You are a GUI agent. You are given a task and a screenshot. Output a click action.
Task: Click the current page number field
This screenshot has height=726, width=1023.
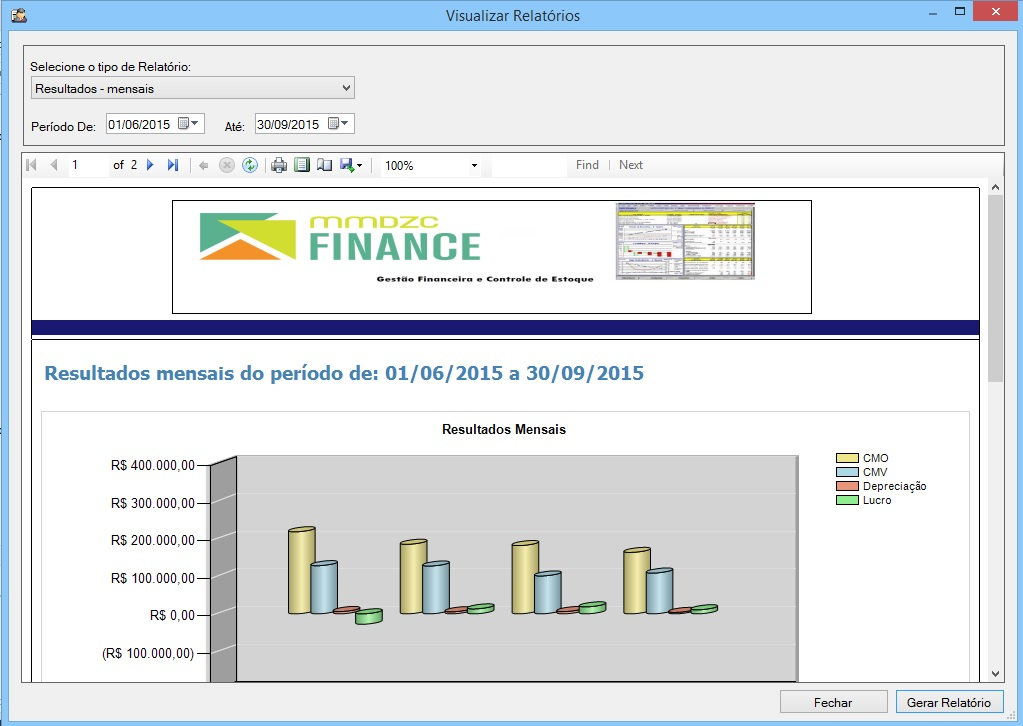click(x=88, y=165)
